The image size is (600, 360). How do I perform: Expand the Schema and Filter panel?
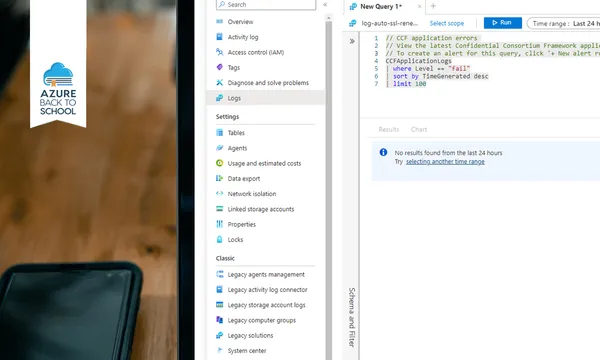(x=352, y=41)
